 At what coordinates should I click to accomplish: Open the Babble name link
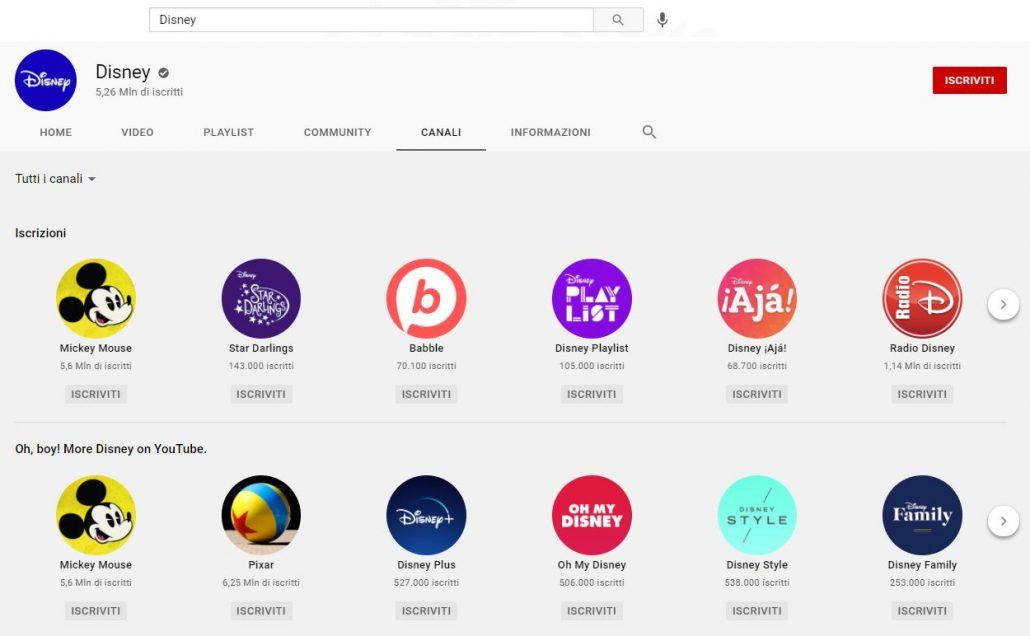point(426,348)
